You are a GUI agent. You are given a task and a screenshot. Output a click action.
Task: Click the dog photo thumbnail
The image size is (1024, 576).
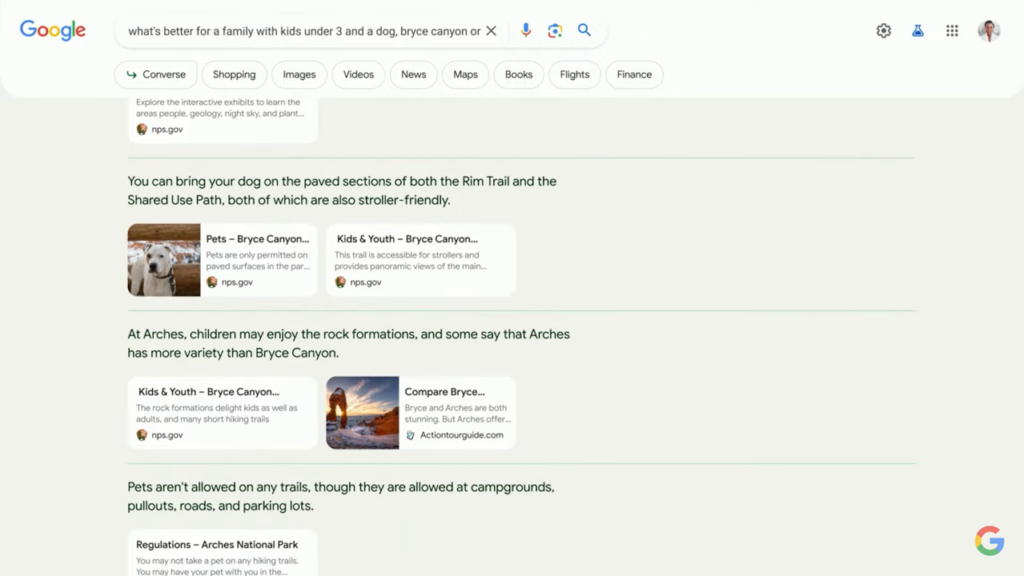[x=164, y=260]
